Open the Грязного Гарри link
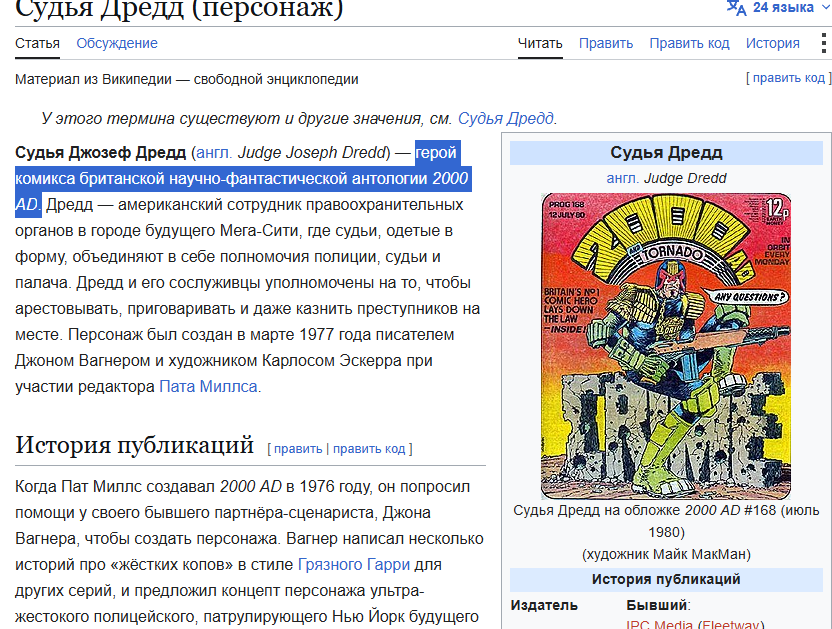 [x=354, y=564]
